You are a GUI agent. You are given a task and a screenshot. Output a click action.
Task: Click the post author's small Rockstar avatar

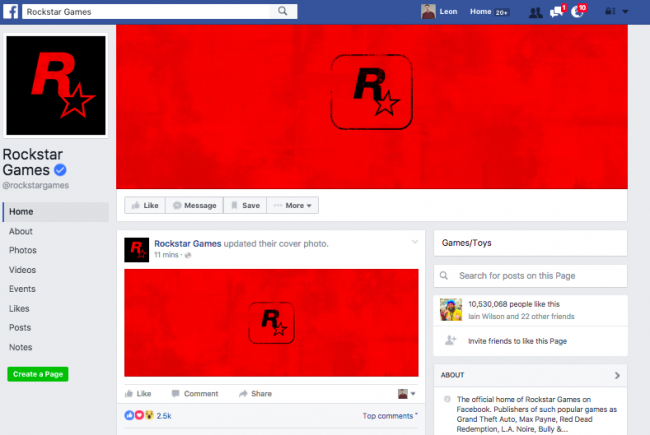tap(136, 250)
